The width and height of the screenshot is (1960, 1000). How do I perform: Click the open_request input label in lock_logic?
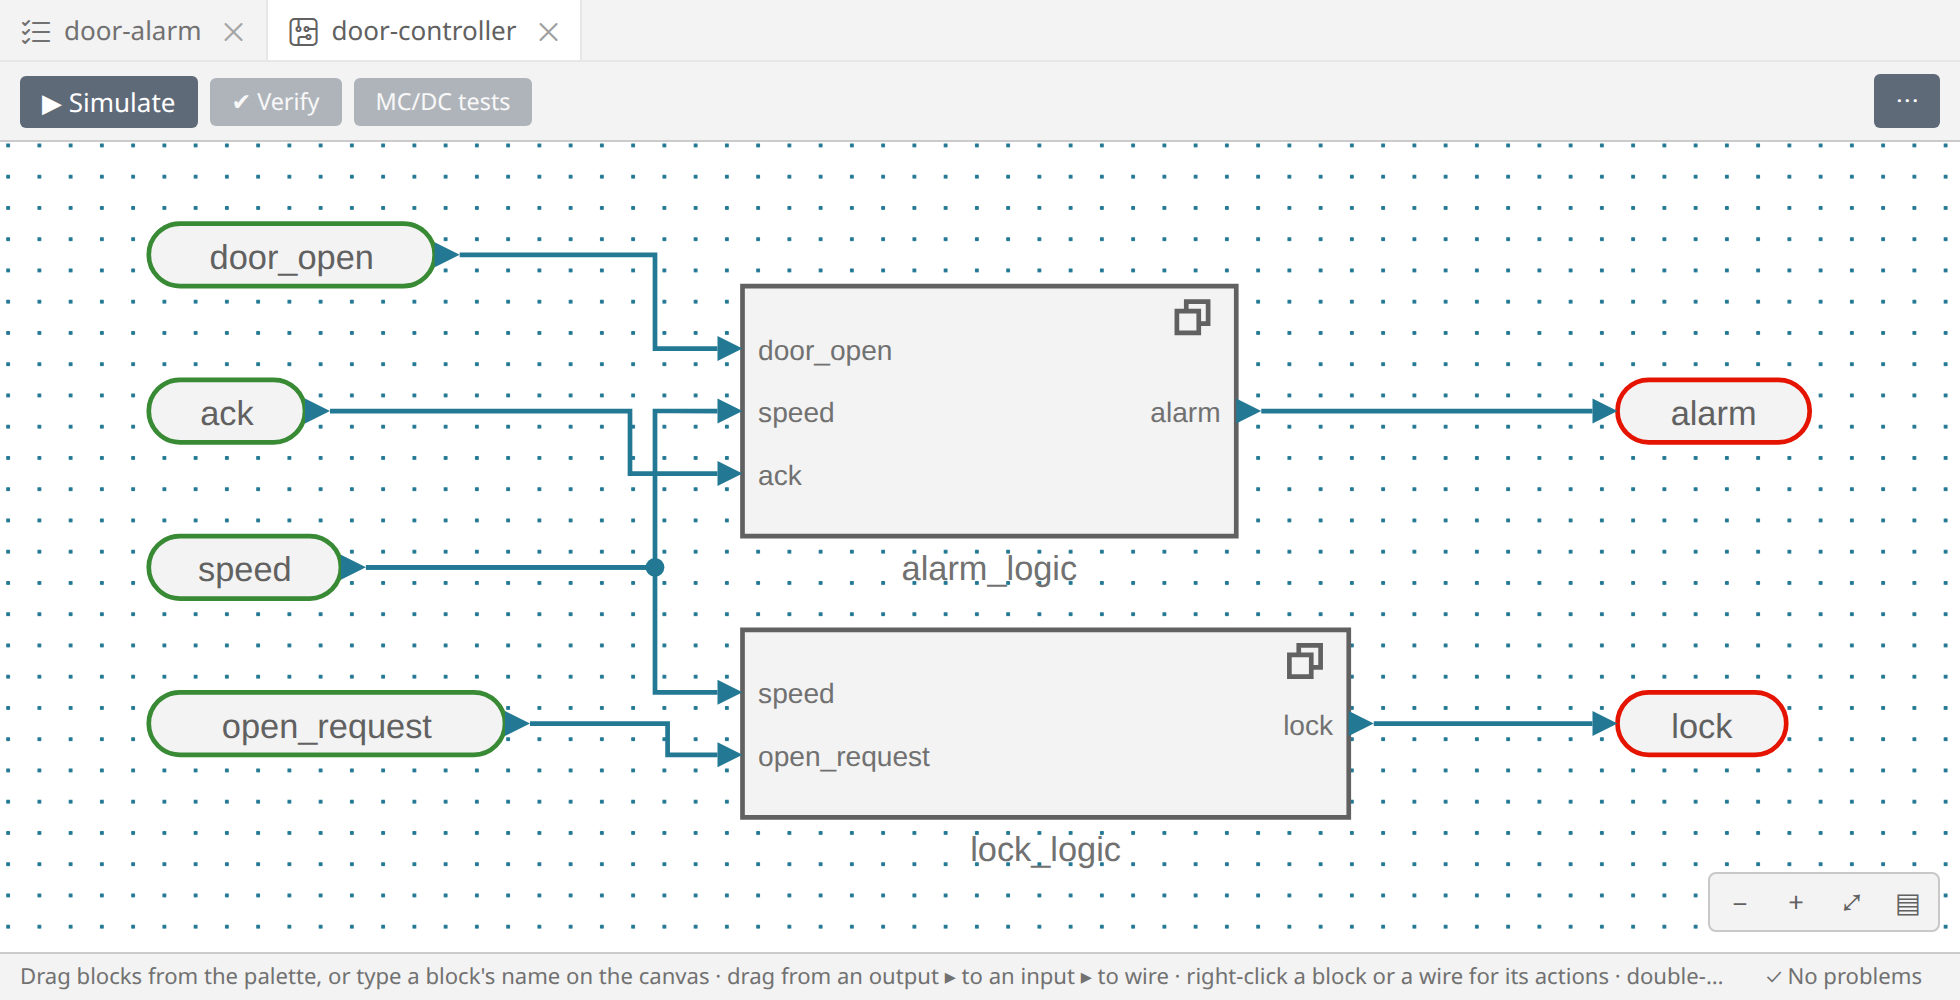(844, 757)
